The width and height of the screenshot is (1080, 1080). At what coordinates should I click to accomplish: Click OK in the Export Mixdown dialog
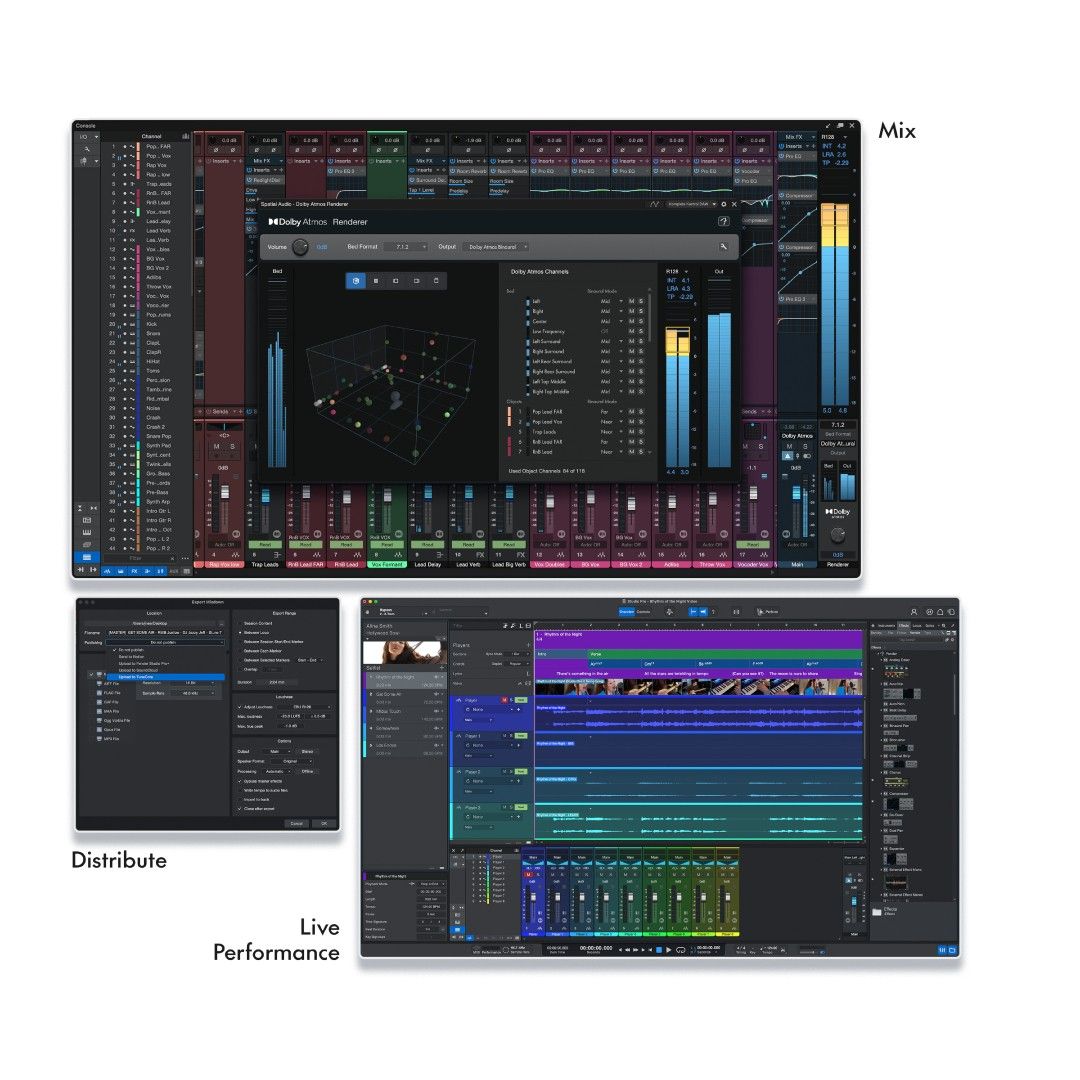coord(323,824)
